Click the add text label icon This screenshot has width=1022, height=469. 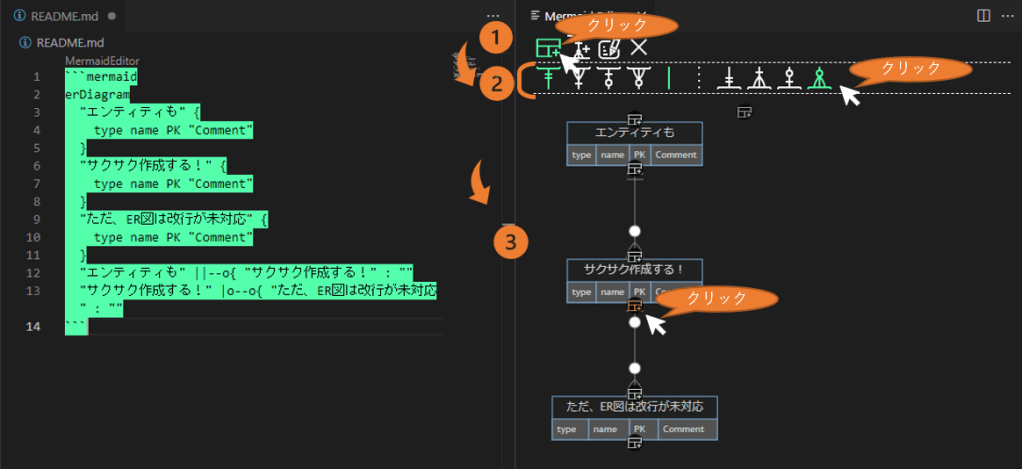click(x=579, y=47)
